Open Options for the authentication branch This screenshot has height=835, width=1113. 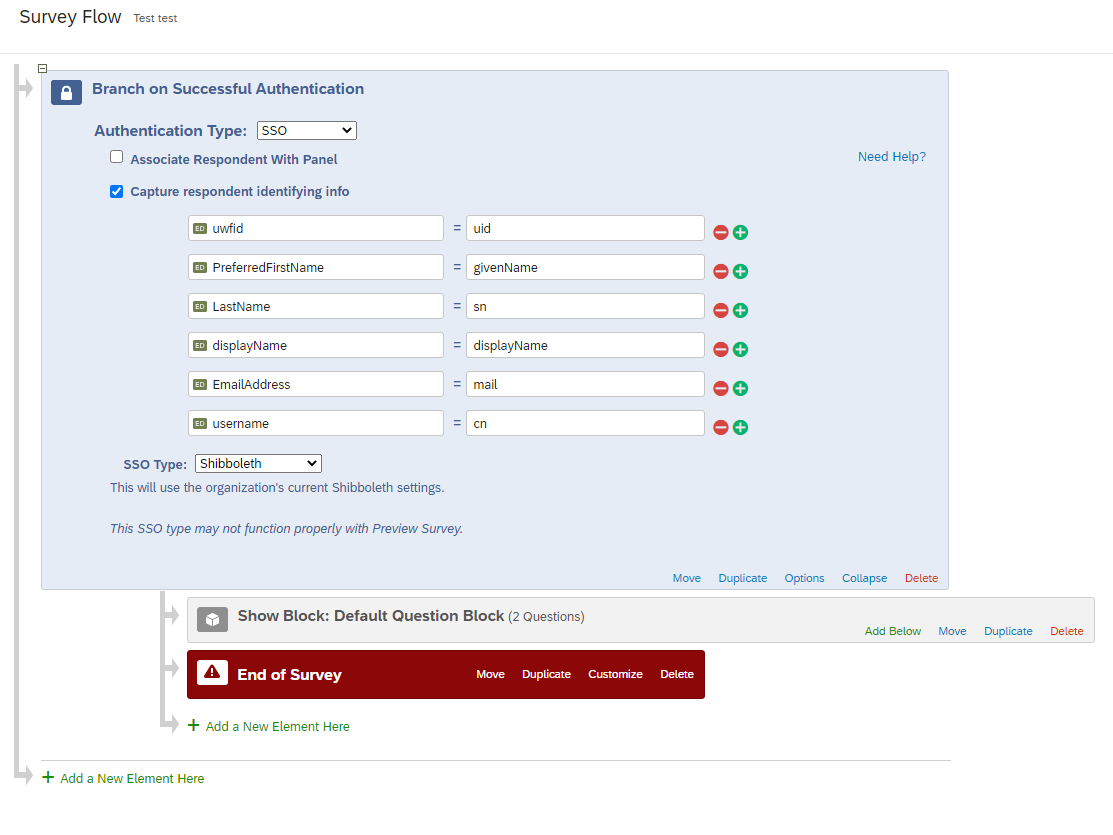804,578
